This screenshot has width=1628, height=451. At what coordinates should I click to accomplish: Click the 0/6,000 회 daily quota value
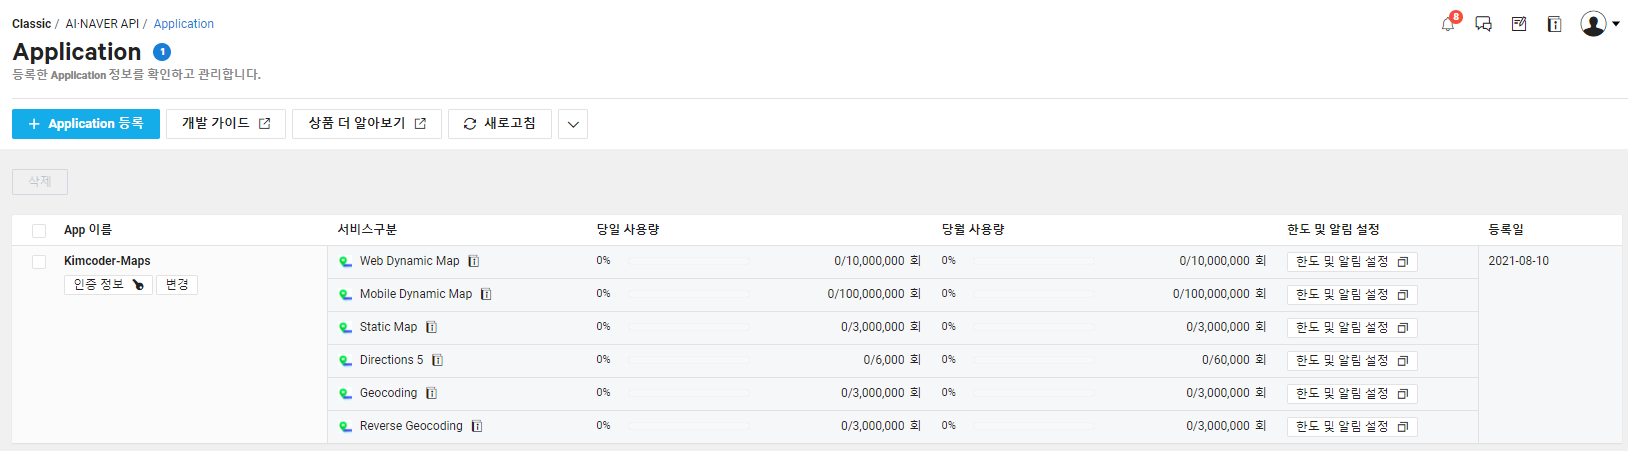point(892,360)
